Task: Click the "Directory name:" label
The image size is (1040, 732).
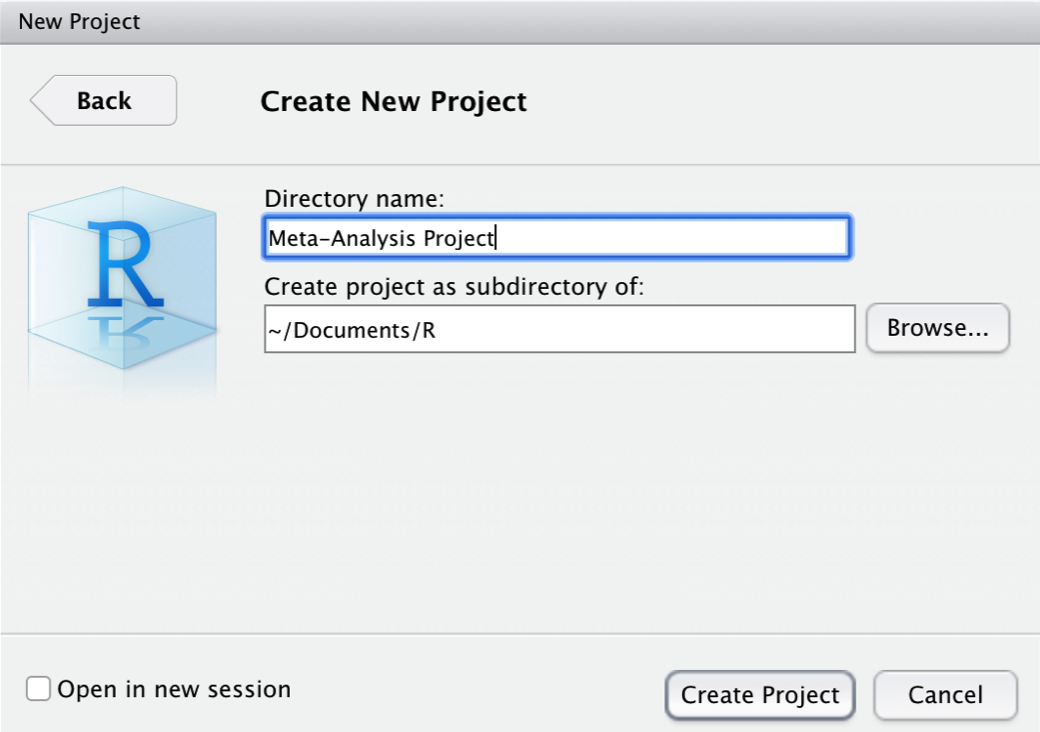Action: pos(354,199)
